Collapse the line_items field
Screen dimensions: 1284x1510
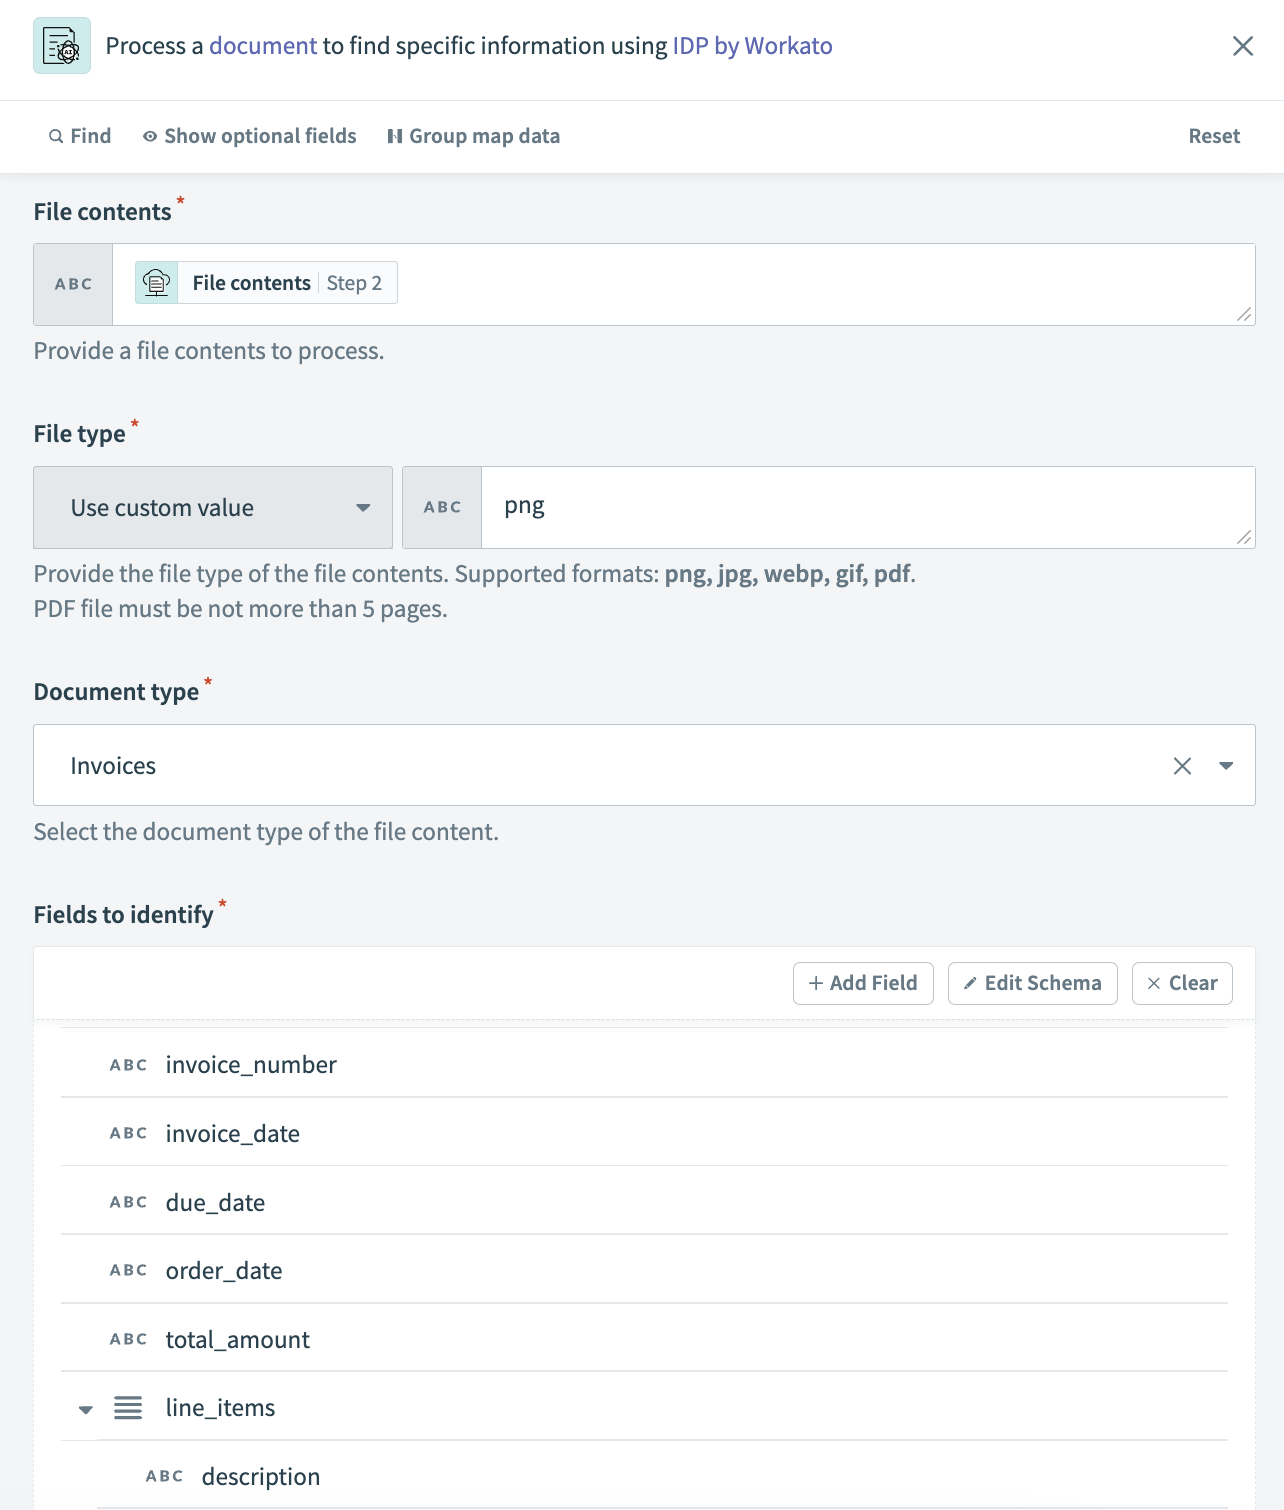click(84, 1408)
